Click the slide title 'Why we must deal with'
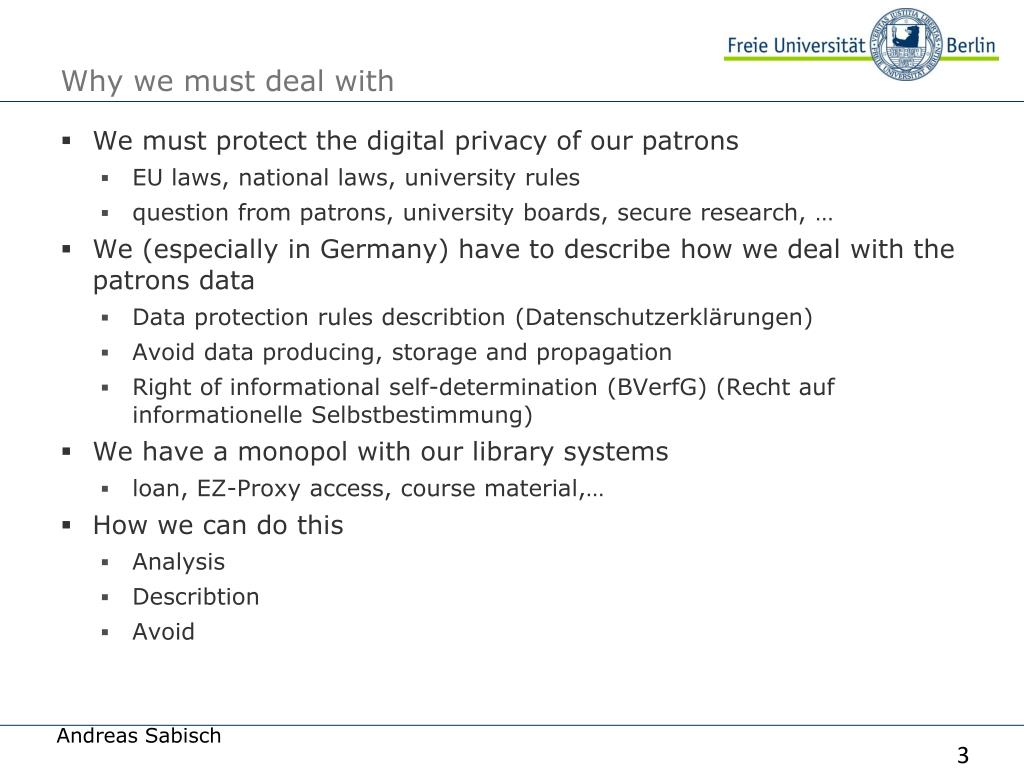Viewport: 1024px width, 768px height. coord(227,82)
